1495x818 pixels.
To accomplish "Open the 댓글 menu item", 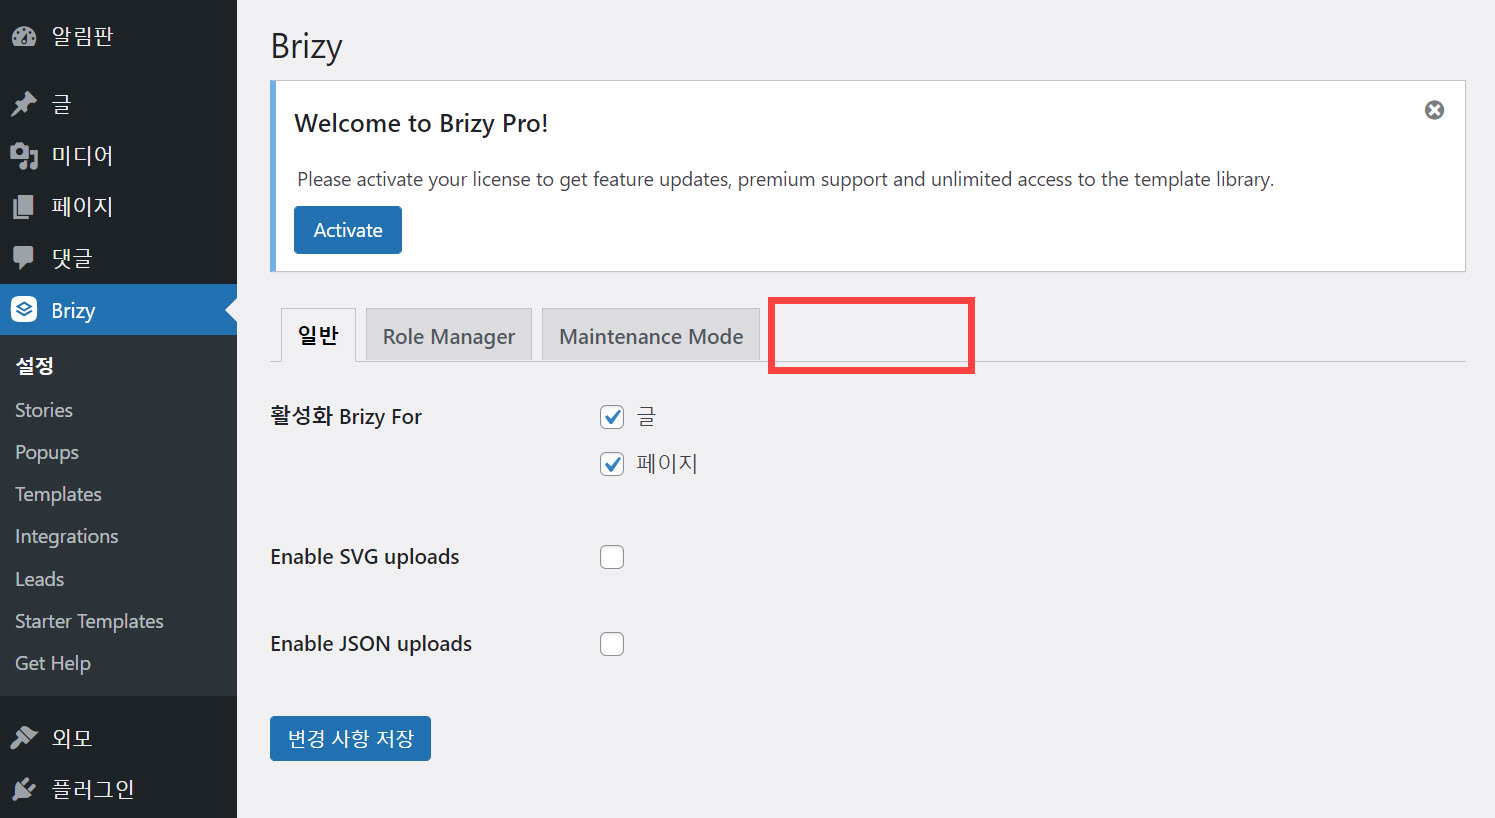I will click(72, 258).
